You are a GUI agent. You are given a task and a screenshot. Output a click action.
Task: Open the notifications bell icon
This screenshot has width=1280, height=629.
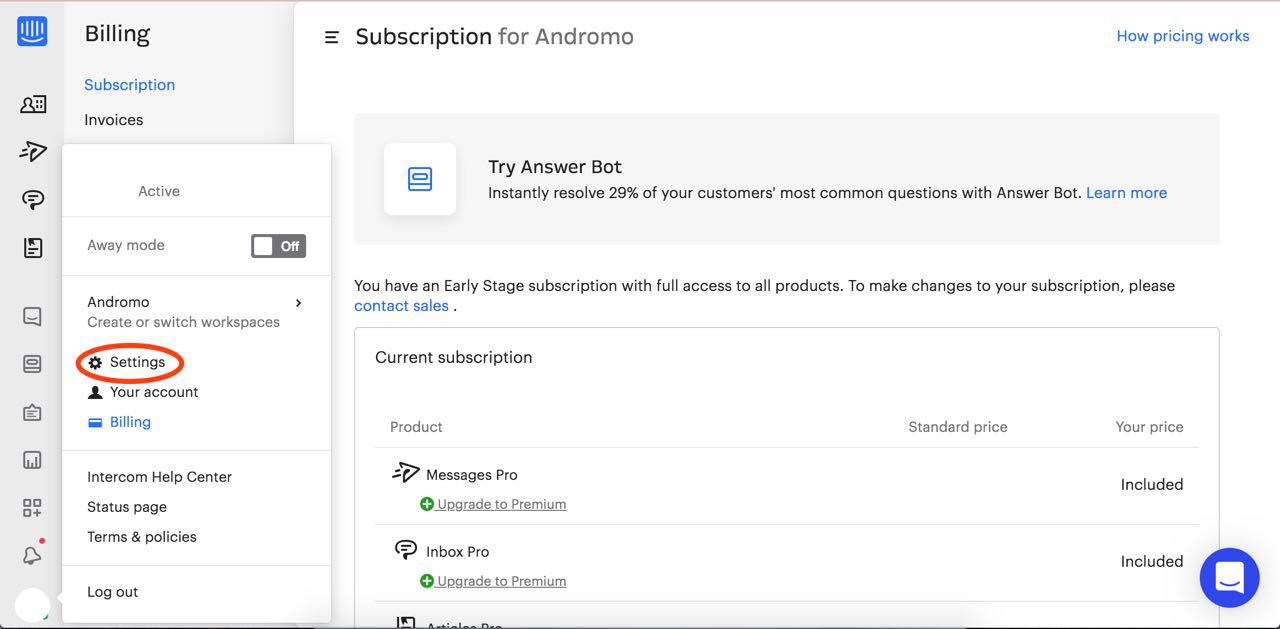(x=32, y=556)
